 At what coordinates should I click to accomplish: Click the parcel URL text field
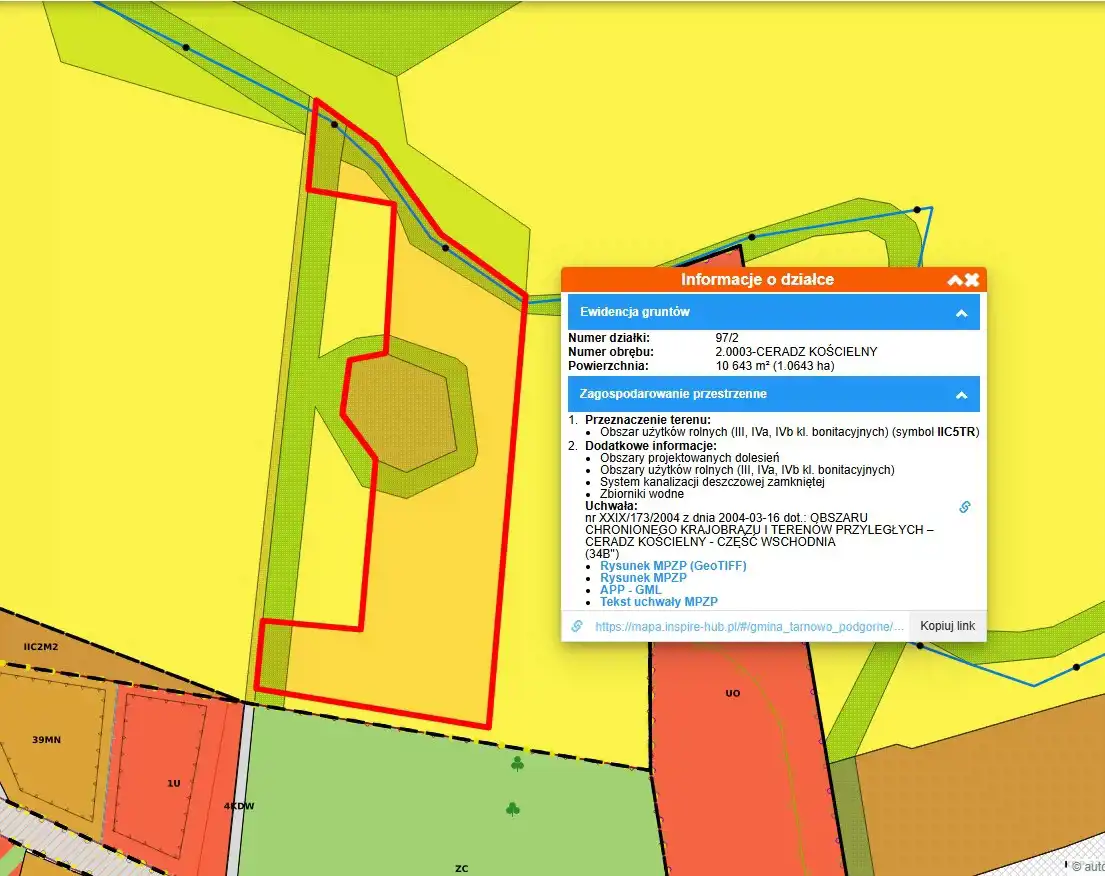(749, 626)
